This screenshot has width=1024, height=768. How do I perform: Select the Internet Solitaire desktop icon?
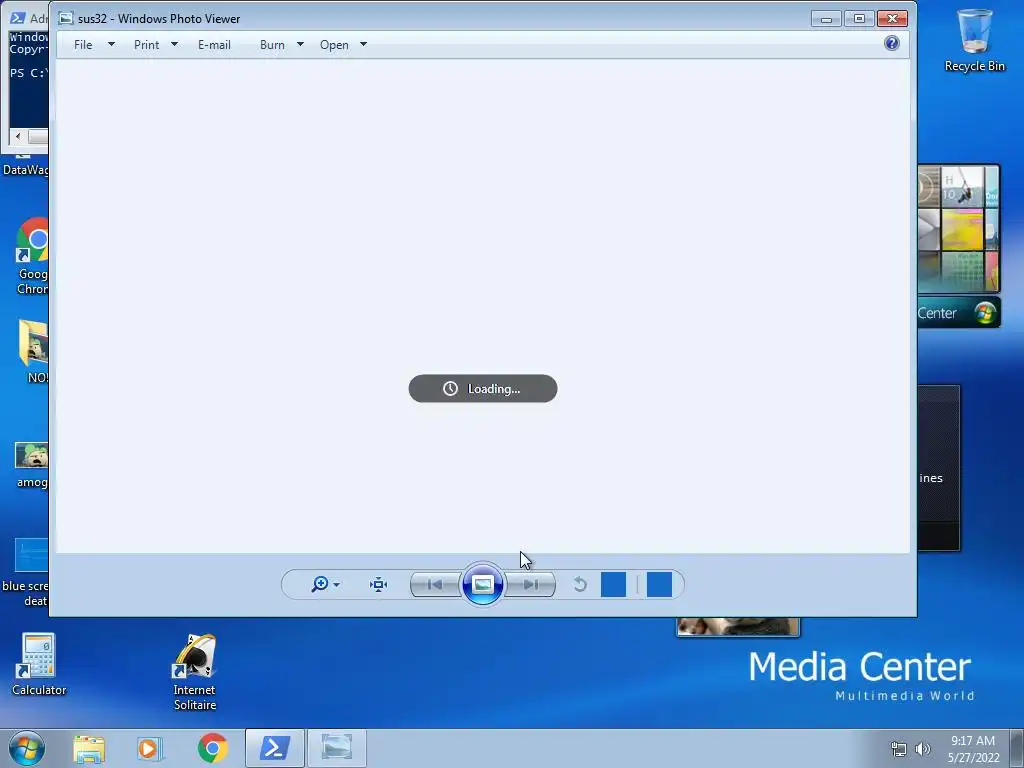coord(195,672)
